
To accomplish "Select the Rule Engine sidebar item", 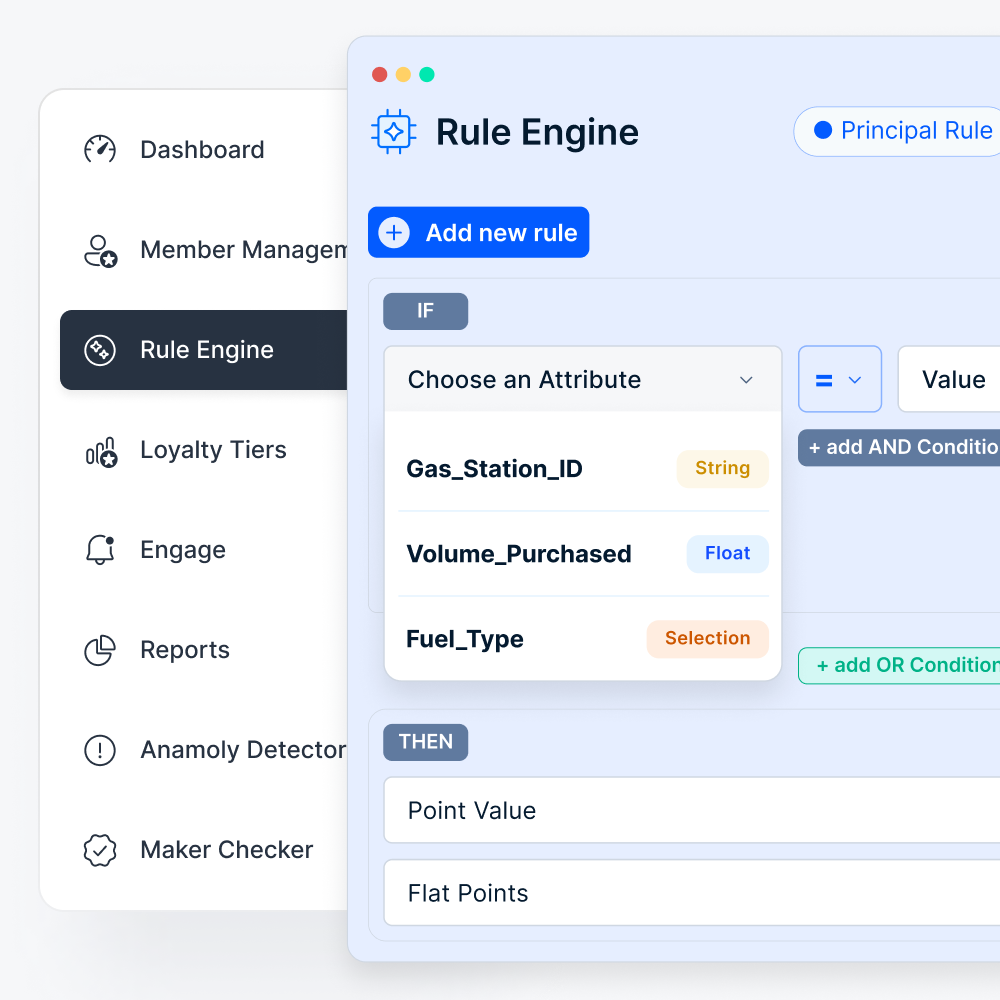I will 204,350.
